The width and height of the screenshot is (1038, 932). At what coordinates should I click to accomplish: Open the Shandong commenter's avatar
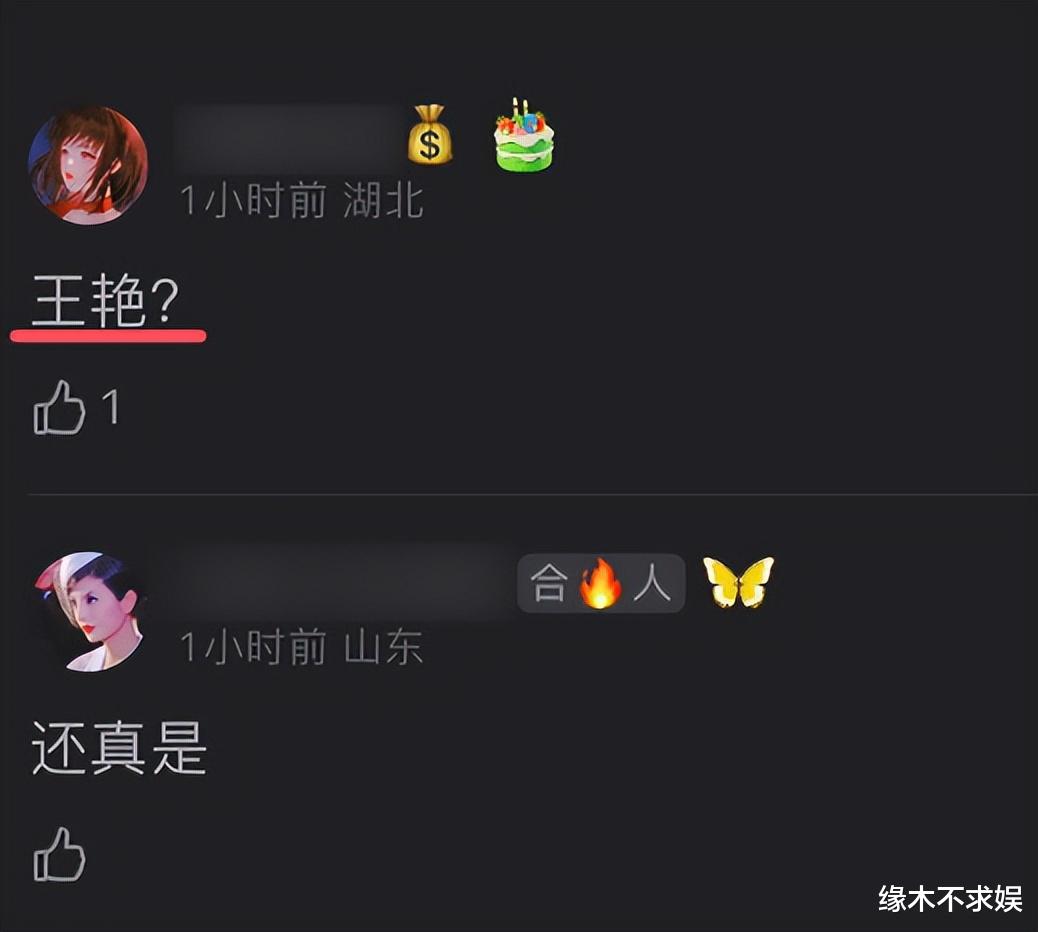[x=88, y=612]
